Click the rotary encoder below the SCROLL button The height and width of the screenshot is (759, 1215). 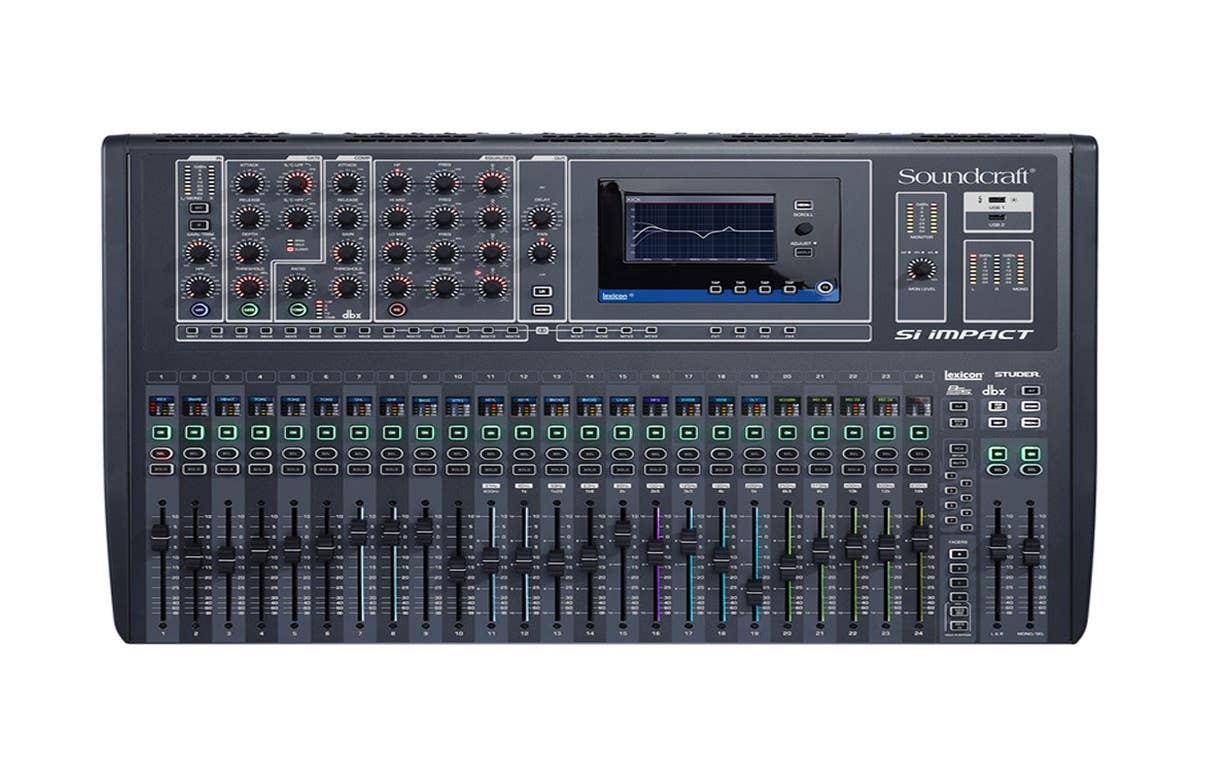click(804, 229)
